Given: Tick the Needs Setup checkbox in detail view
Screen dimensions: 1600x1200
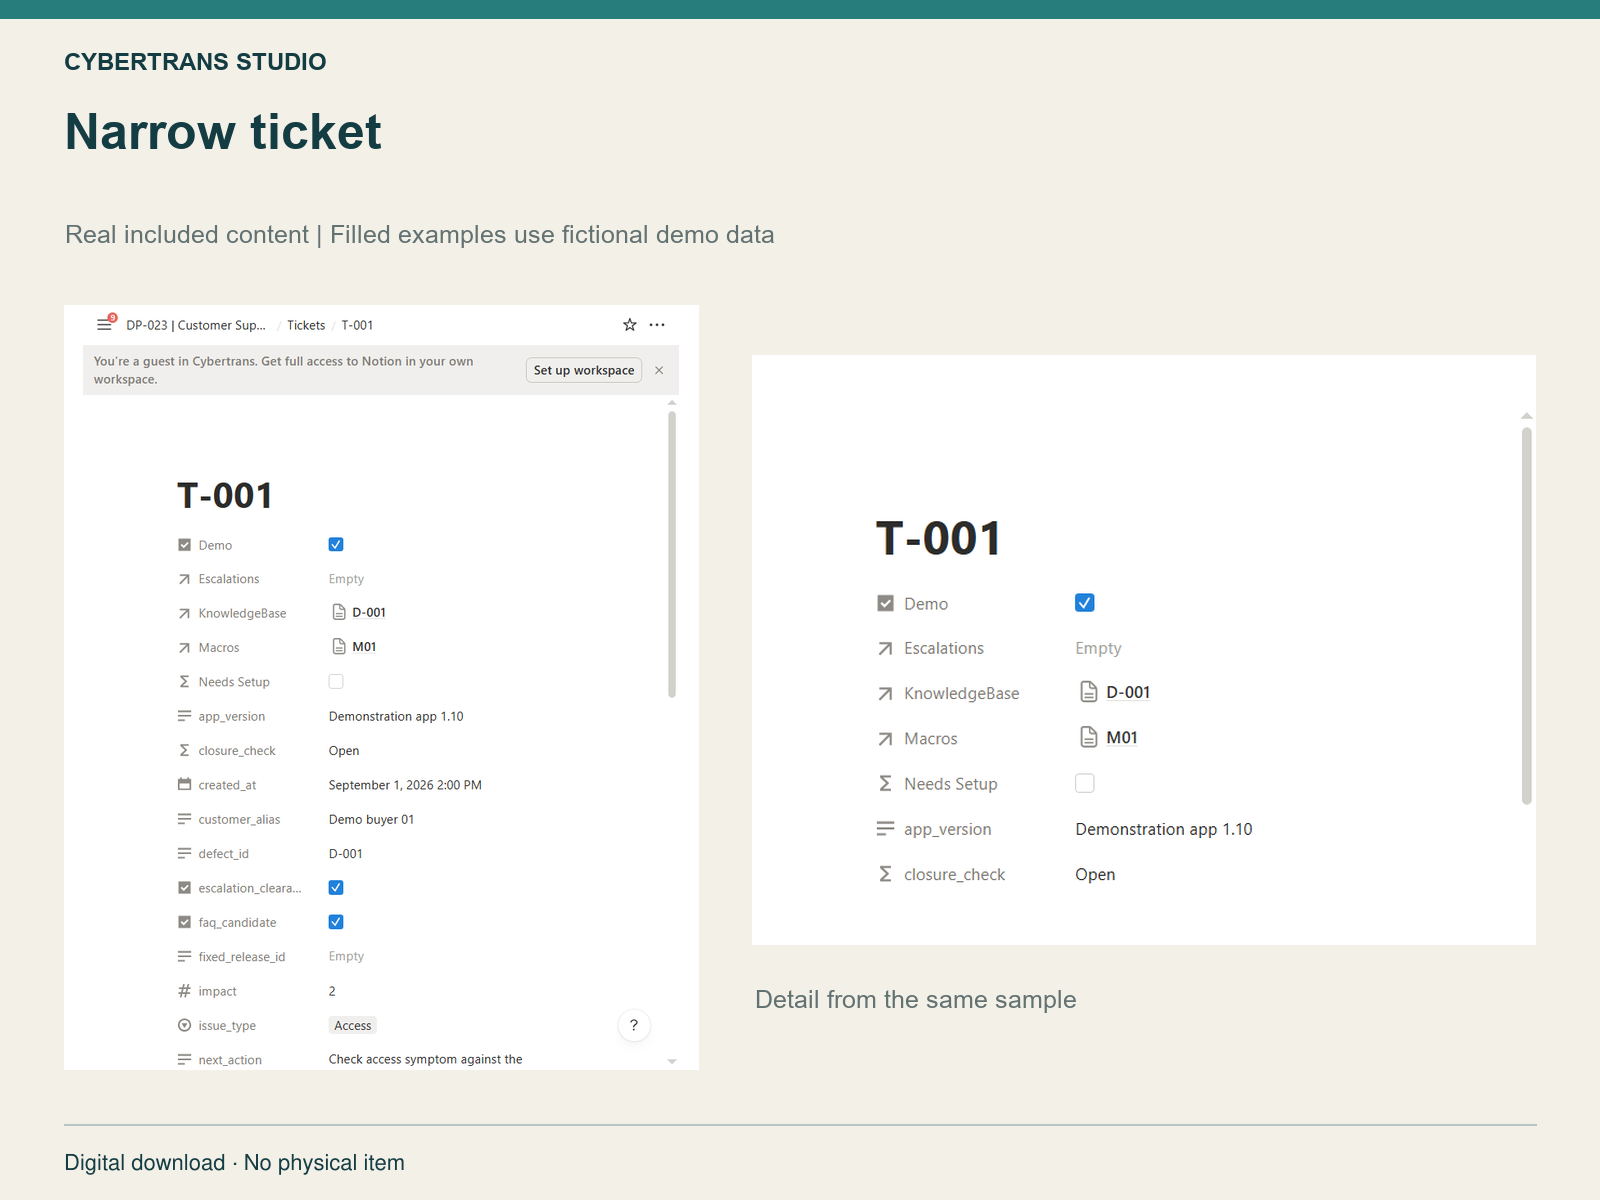Looking at the screenshot, I should click(x=1085, y=783).
